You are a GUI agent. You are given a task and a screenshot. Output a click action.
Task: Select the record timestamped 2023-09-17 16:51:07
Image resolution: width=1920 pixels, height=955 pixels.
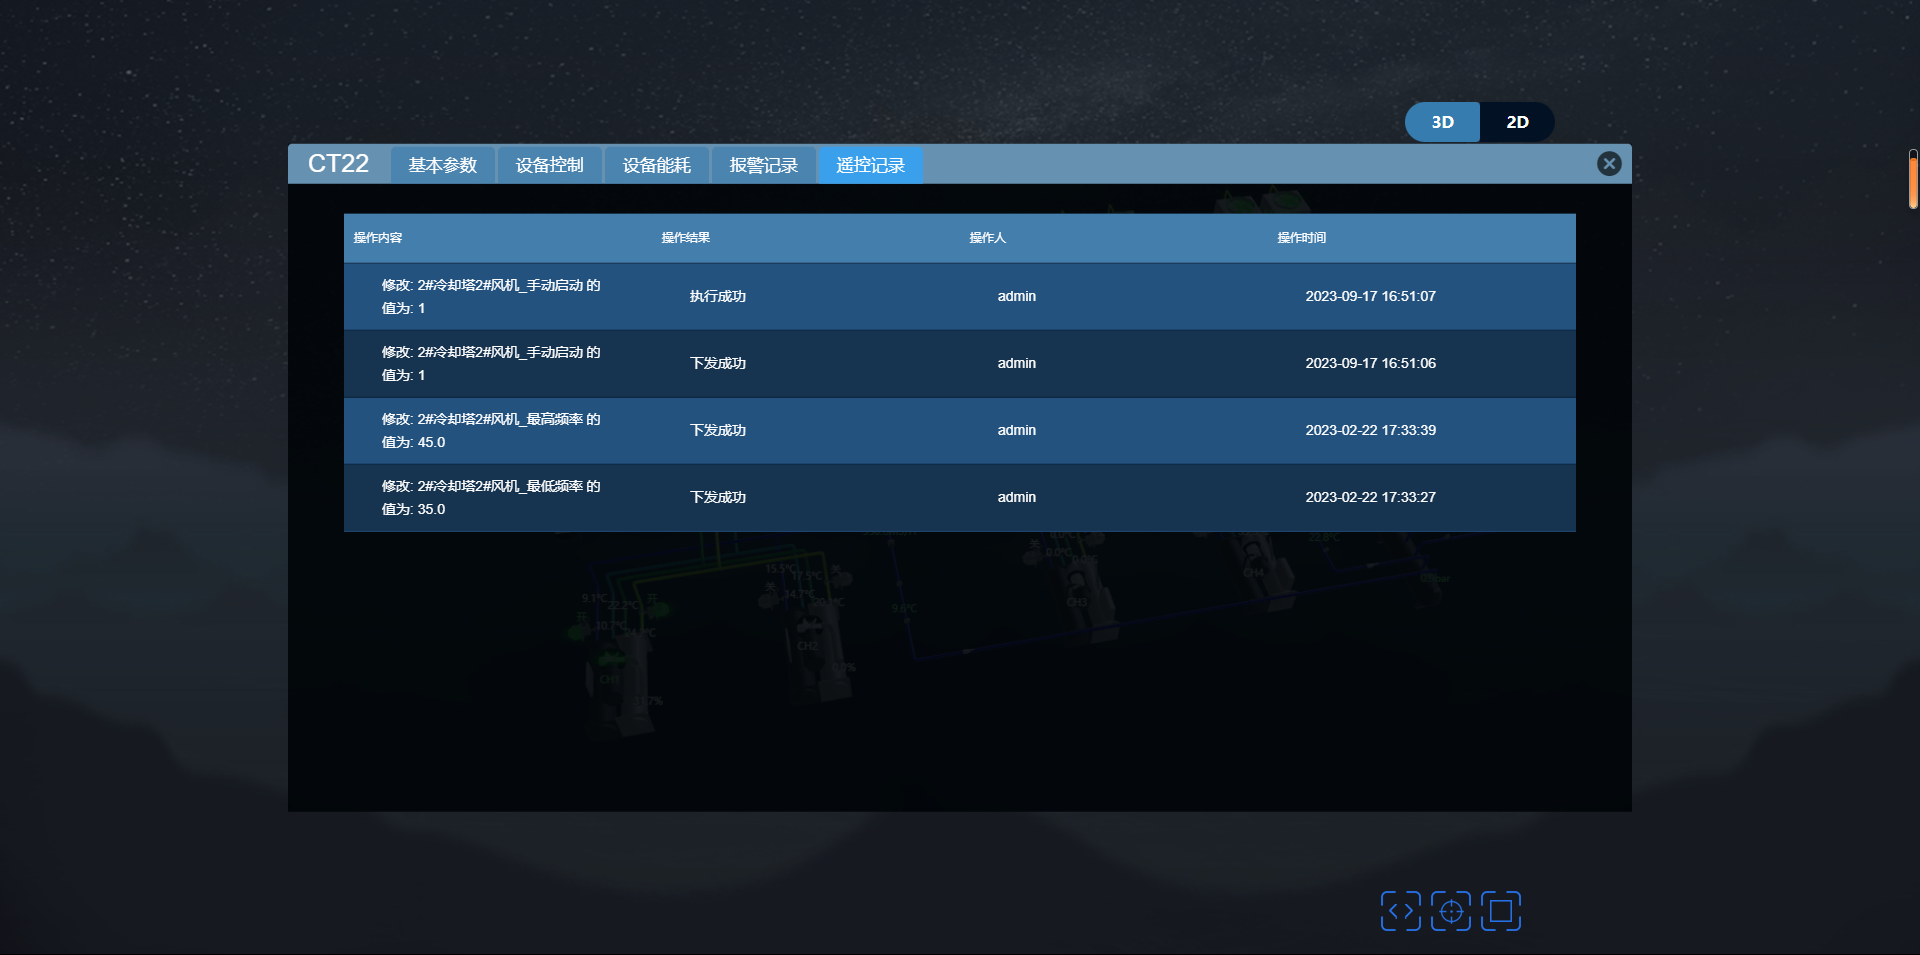point(1370,296)
